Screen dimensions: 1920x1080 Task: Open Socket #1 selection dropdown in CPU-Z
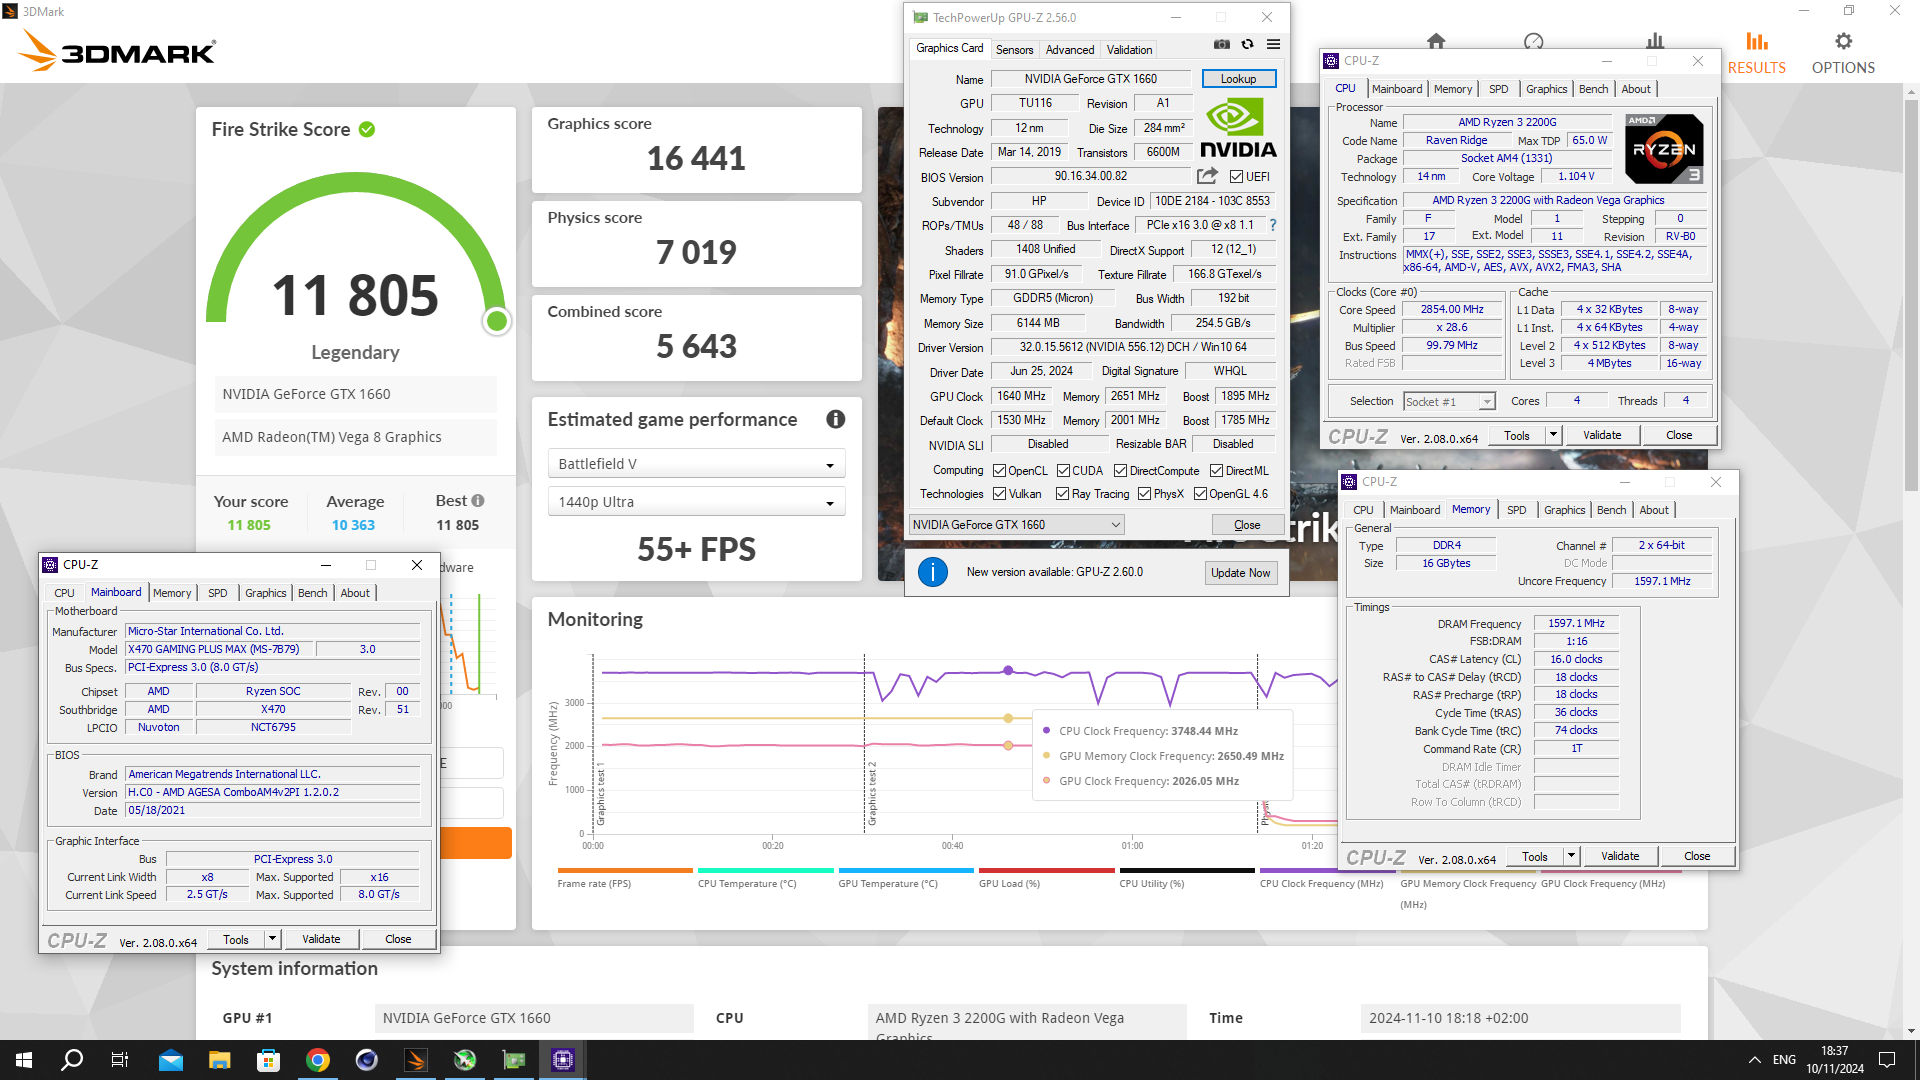(x=1449, y=402)
